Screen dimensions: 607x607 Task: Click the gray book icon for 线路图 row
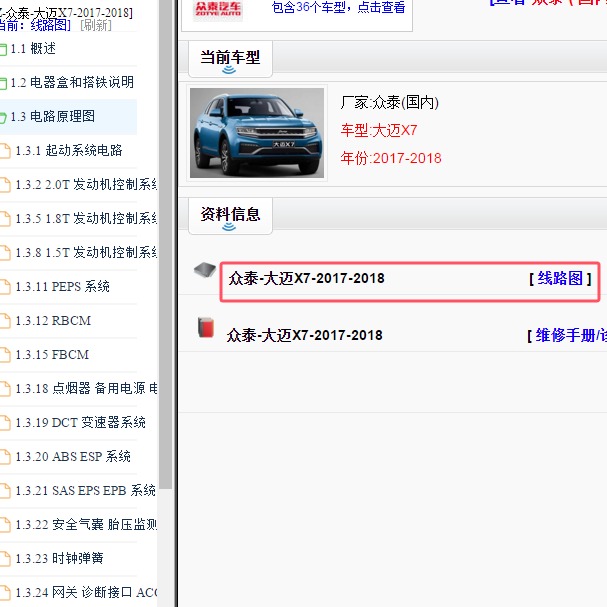(205, 270)
